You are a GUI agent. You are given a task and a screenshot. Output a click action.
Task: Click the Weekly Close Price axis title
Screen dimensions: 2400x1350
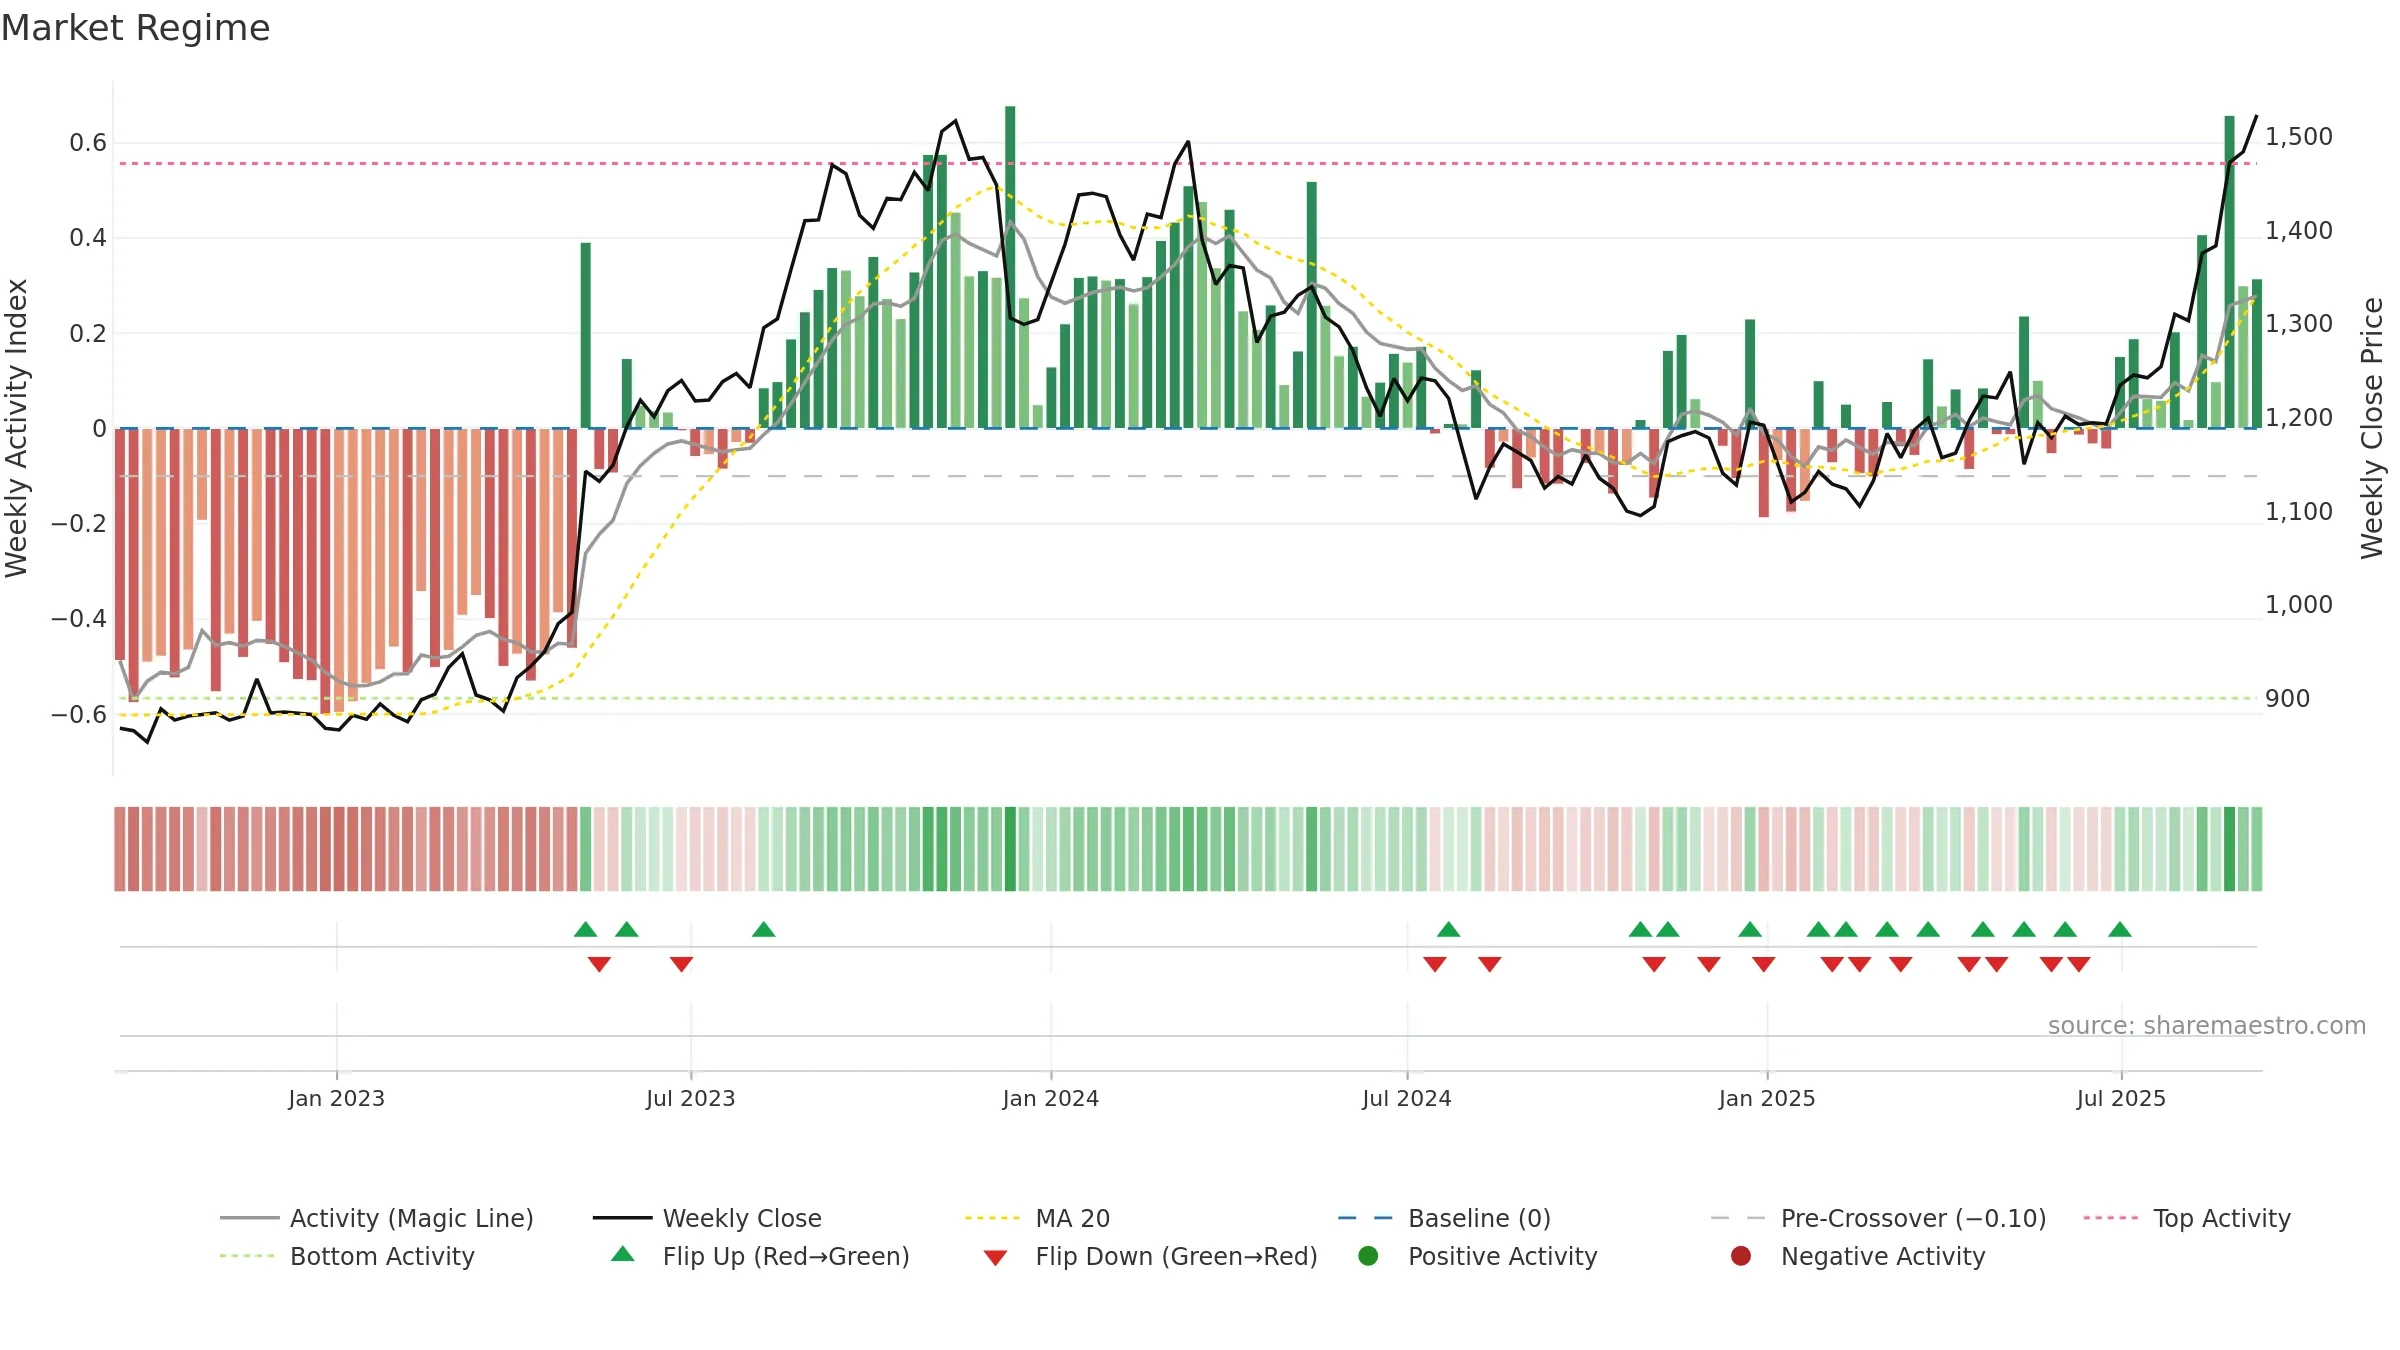point(2372,428)
